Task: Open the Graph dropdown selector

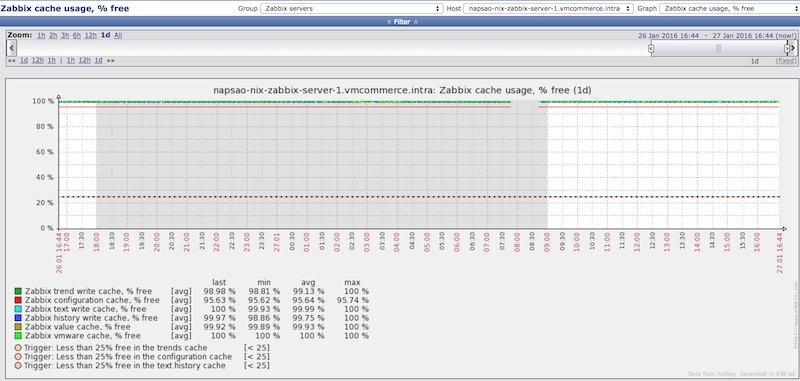Action: (x=728, y=9)
